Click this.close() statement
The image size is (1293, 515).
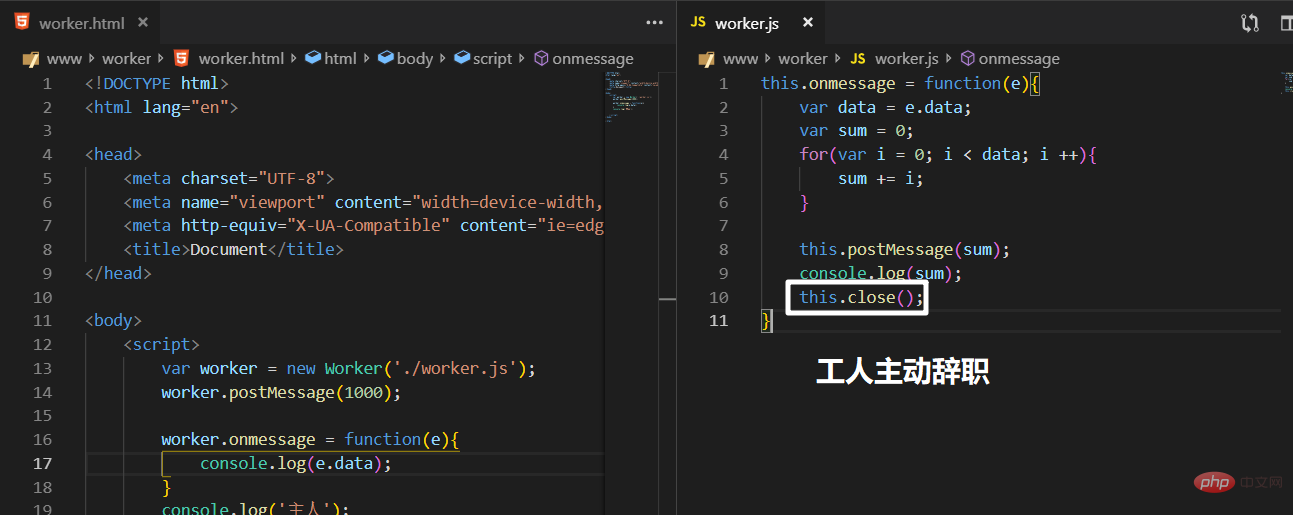tap(861, 297)
